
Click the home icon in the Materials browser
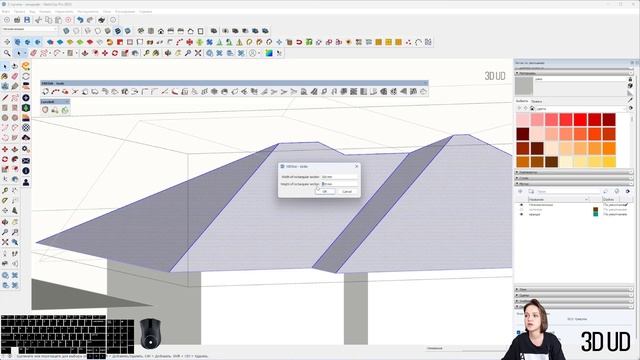tap(532, 108)
